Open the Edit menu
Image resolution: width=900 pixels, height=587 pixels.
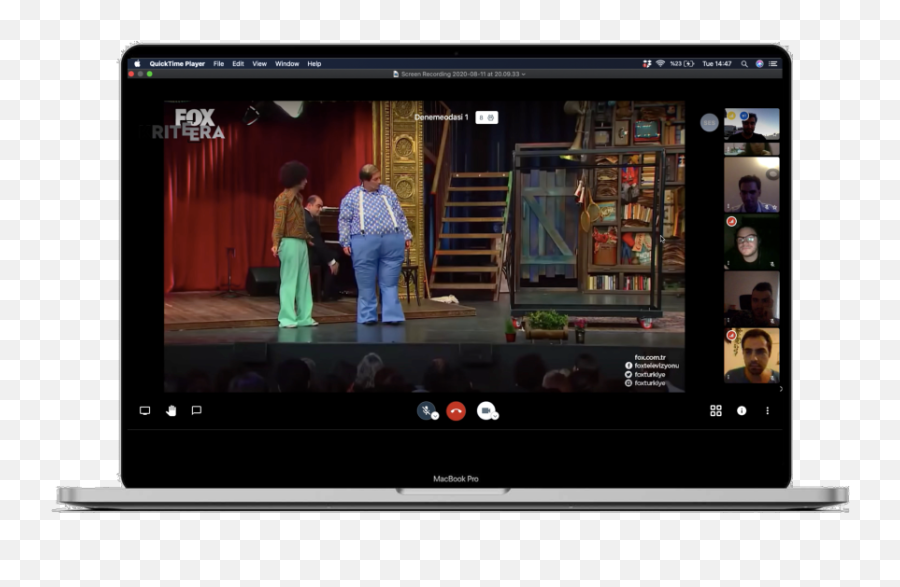(238, 64)
